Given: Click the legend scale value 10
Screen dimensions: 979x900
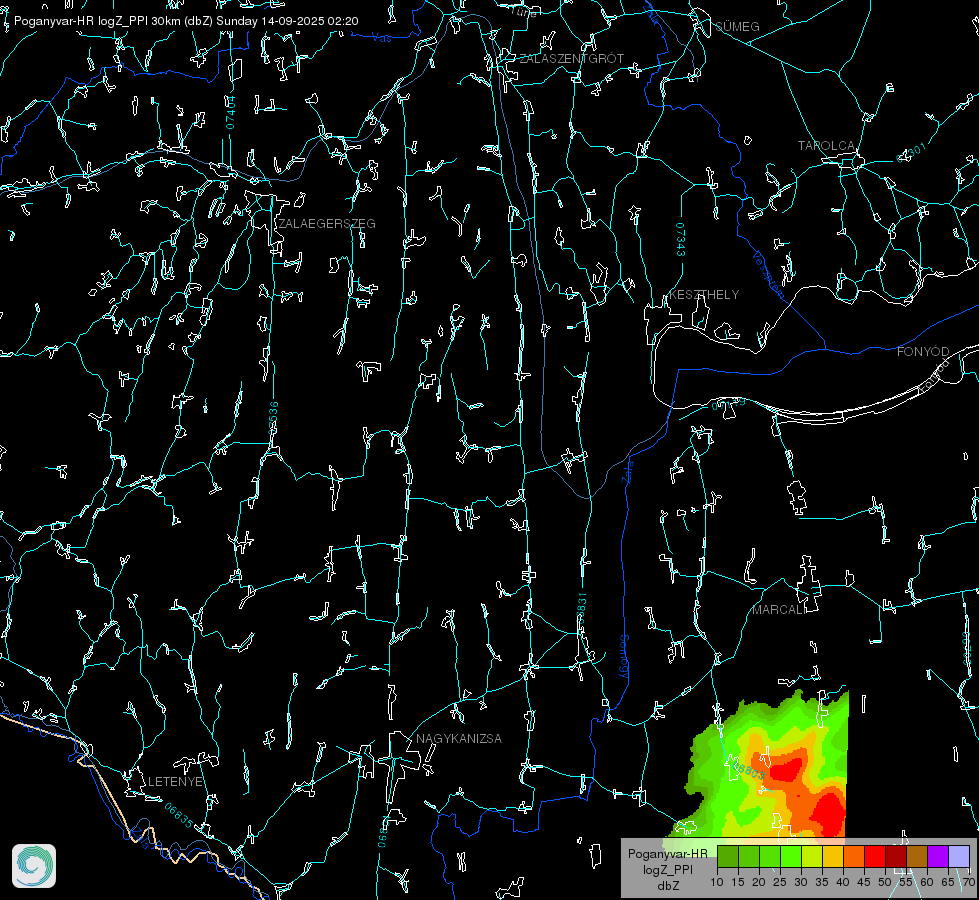Looking at the screenshot, I should click(717, 883).
